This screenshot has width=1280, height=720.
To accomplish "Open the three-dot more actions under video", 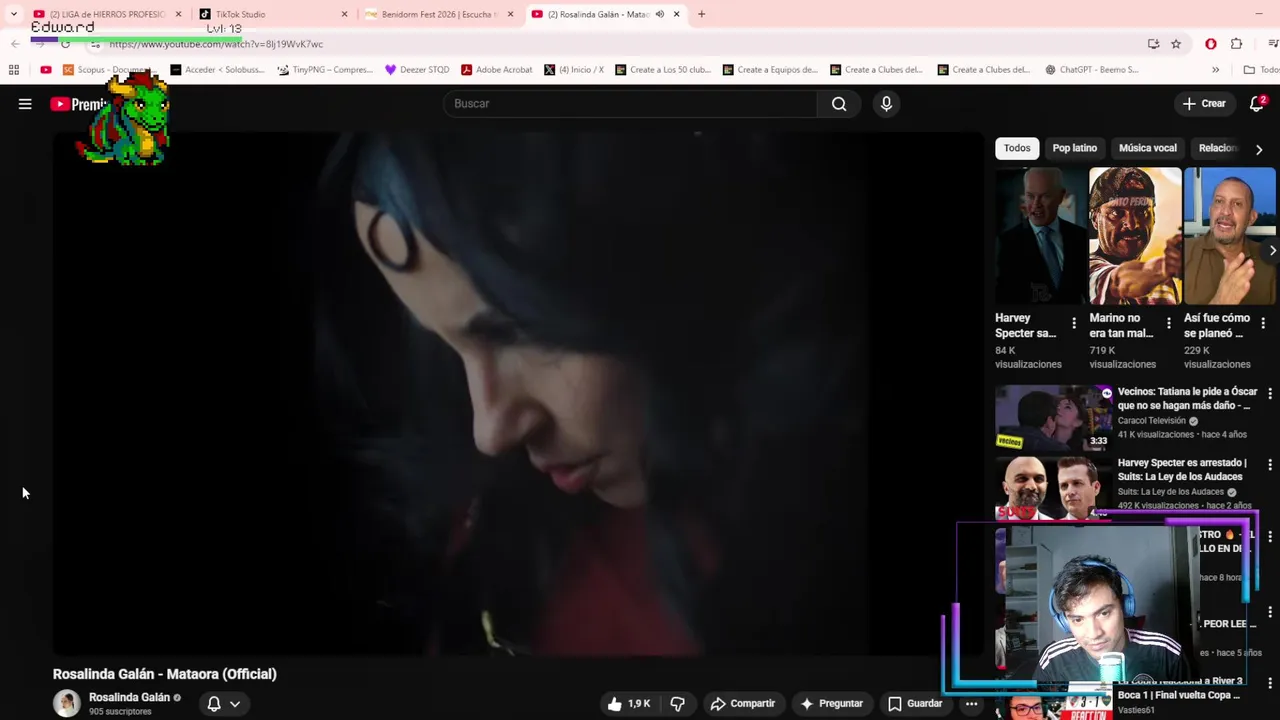I will tap(971, 704).
